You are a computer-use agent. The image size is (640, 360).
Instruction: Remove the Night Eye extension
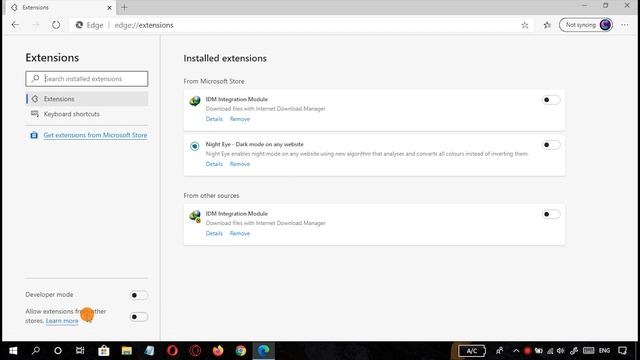tap(240, 164)
